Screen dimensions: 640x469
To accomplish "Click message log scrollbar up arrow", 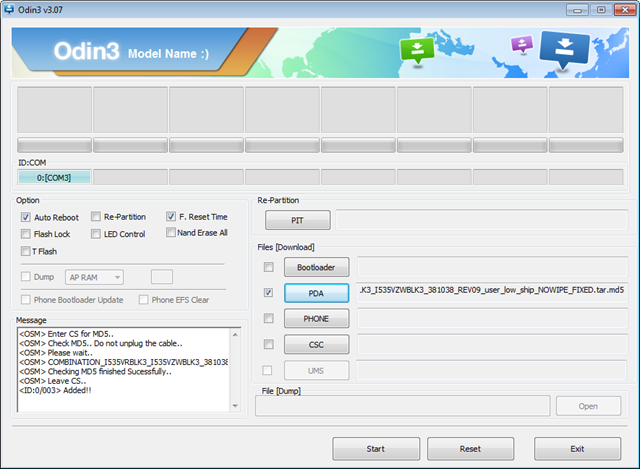I will pos(235,335).
